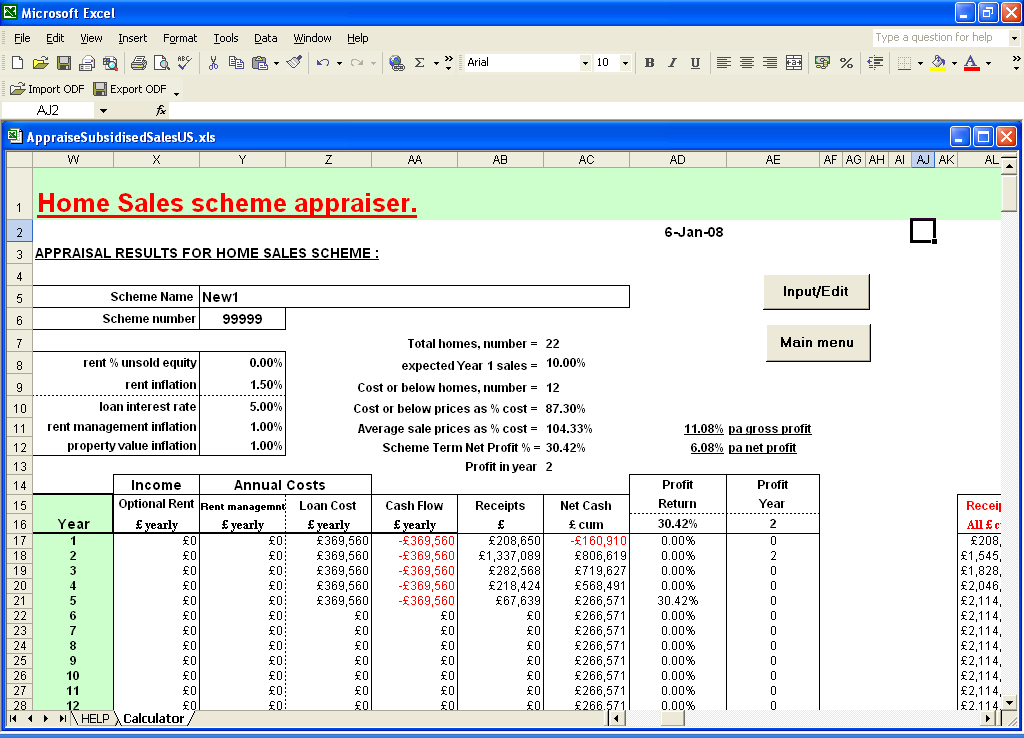The width and height of the screenshot is (1024, 738).
Task: Go to the last sheet tab
Action: click(x=62, y=718)
